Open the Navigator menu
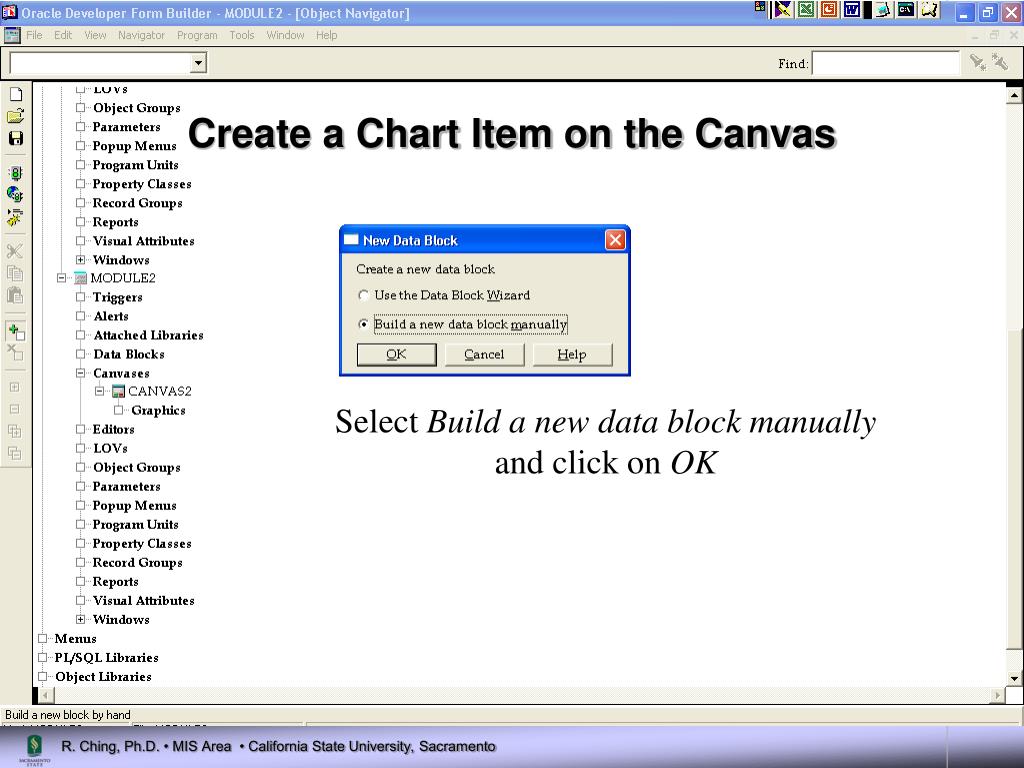This screenshot has width=1024, height=768. tap(141, 35)
